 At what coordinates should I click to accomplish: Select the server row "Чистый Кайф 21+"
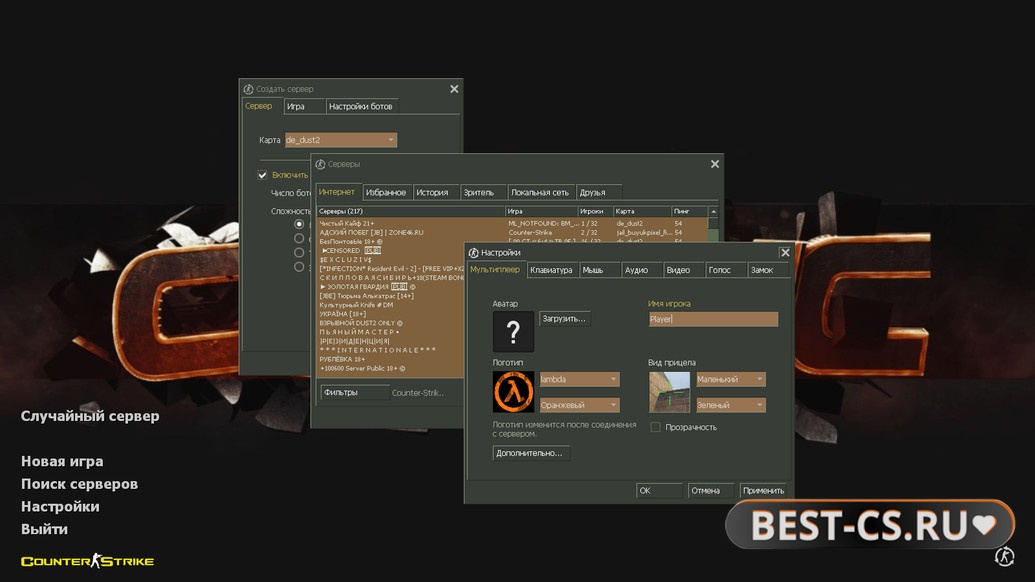pyautogui.click(x=512, y=224)
